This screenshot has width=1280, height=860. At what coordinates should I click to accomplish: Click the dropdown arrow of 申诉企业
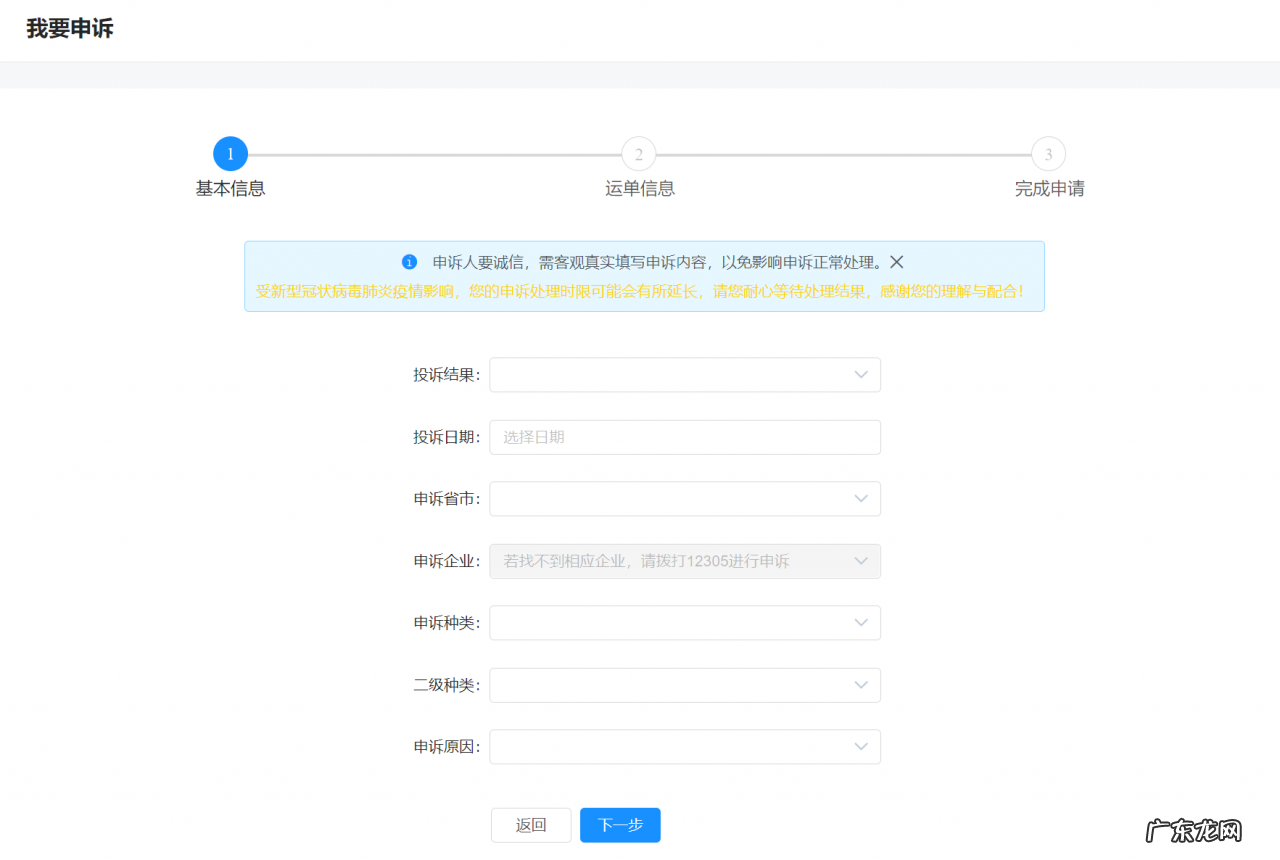pyautogui.click(x=860, y=561)
